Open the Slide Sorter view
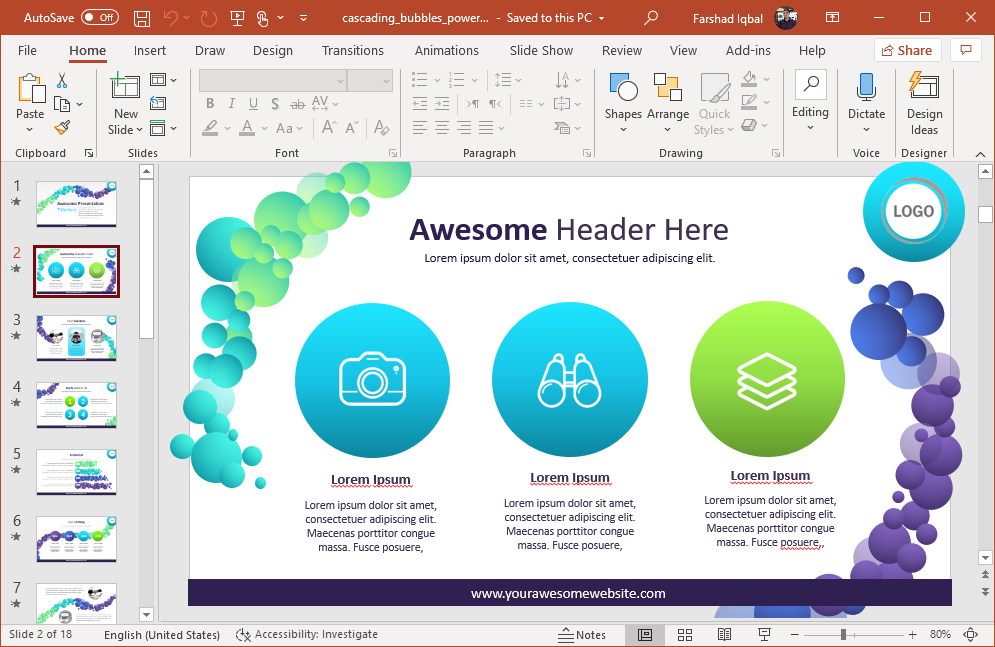 click(685, 635)
